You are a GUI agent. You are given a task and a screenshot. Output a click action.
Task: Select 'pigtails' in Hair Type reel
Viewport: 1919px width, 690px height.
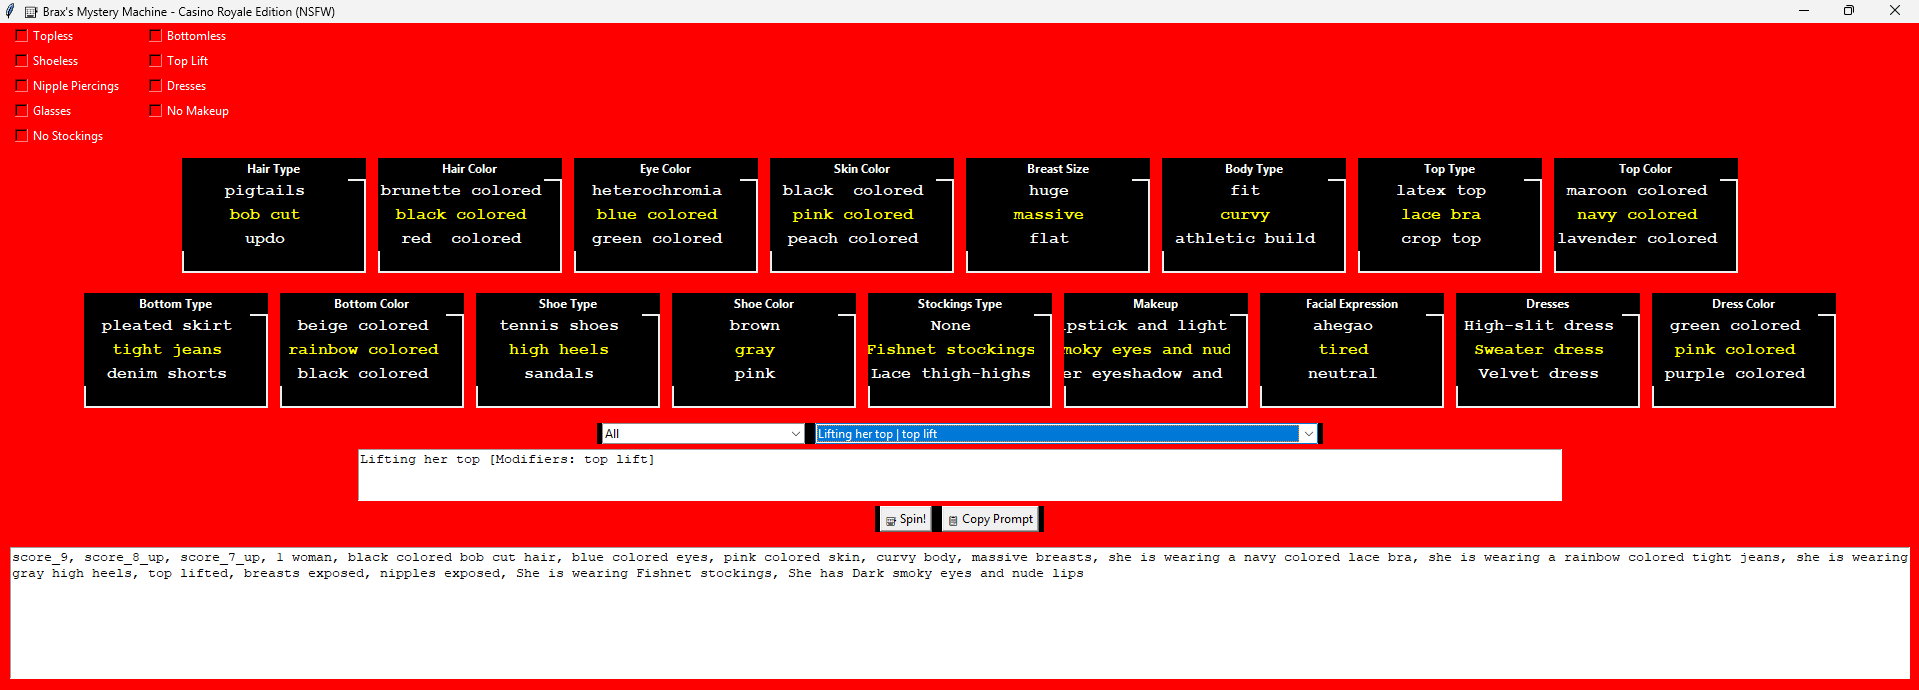click(264, 190)
